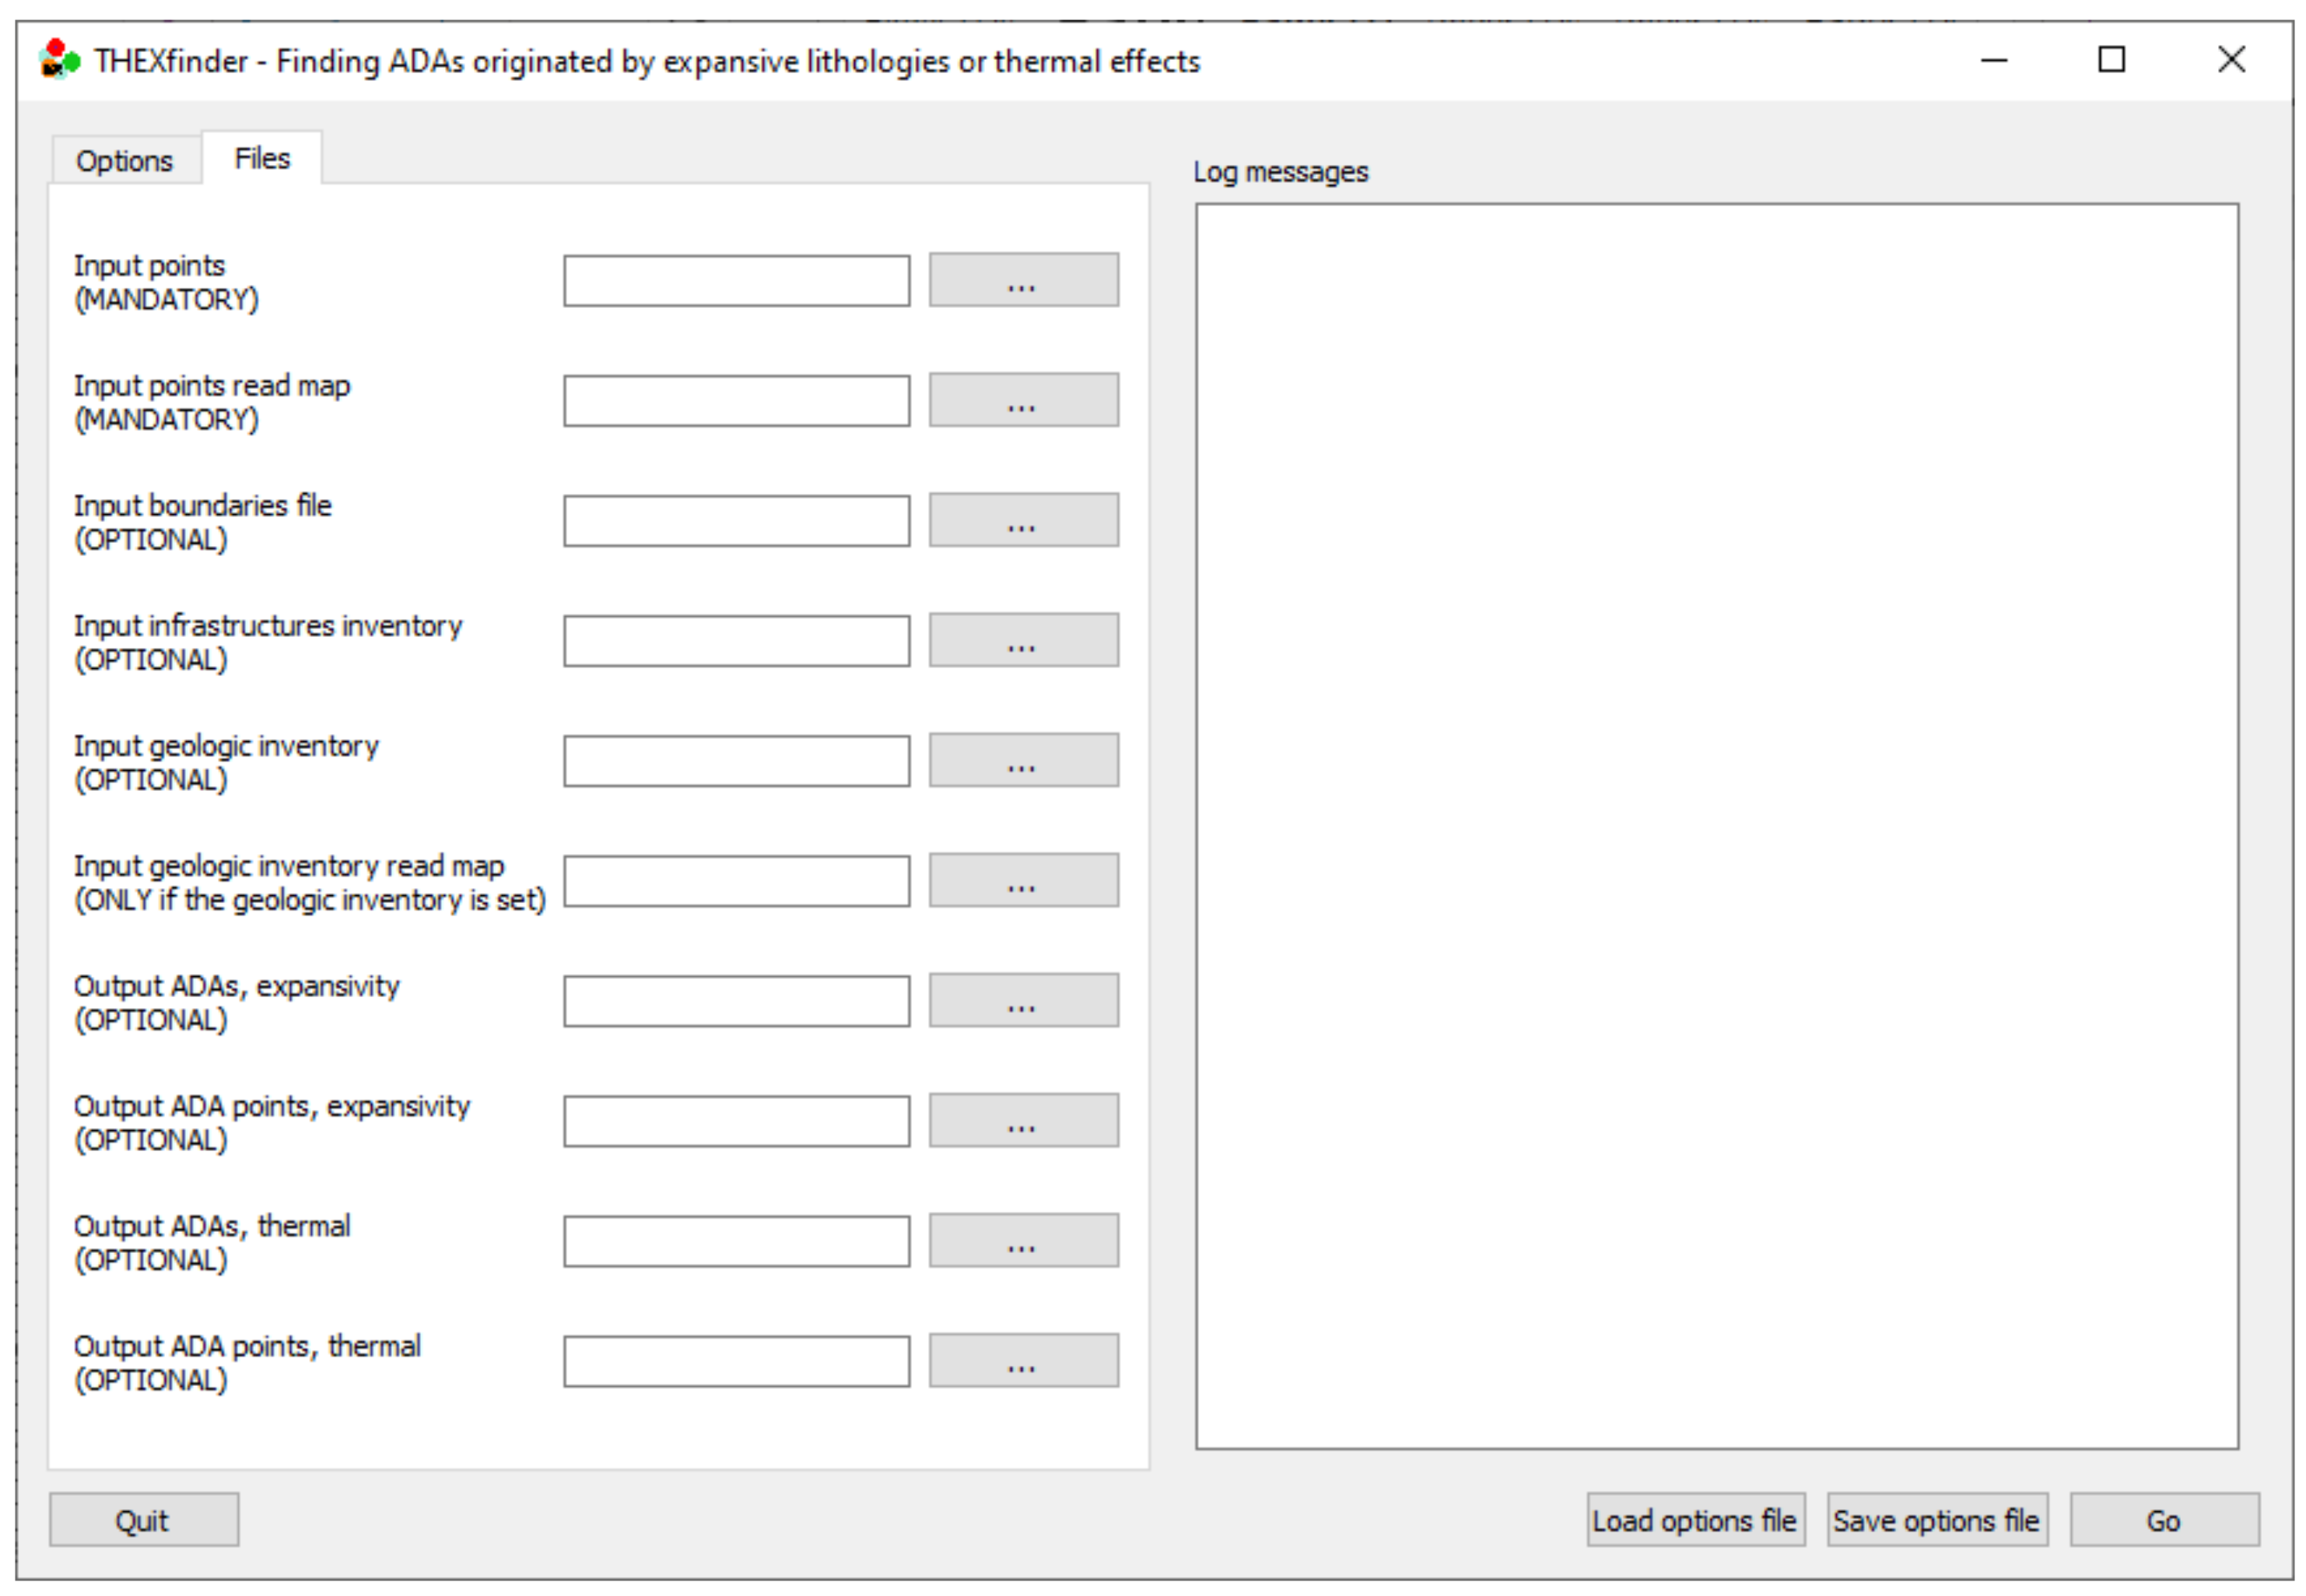This screenshot has height=1596, width=2306.
Task: Browse for the Input points file
Action: (x=1023, y=280)
